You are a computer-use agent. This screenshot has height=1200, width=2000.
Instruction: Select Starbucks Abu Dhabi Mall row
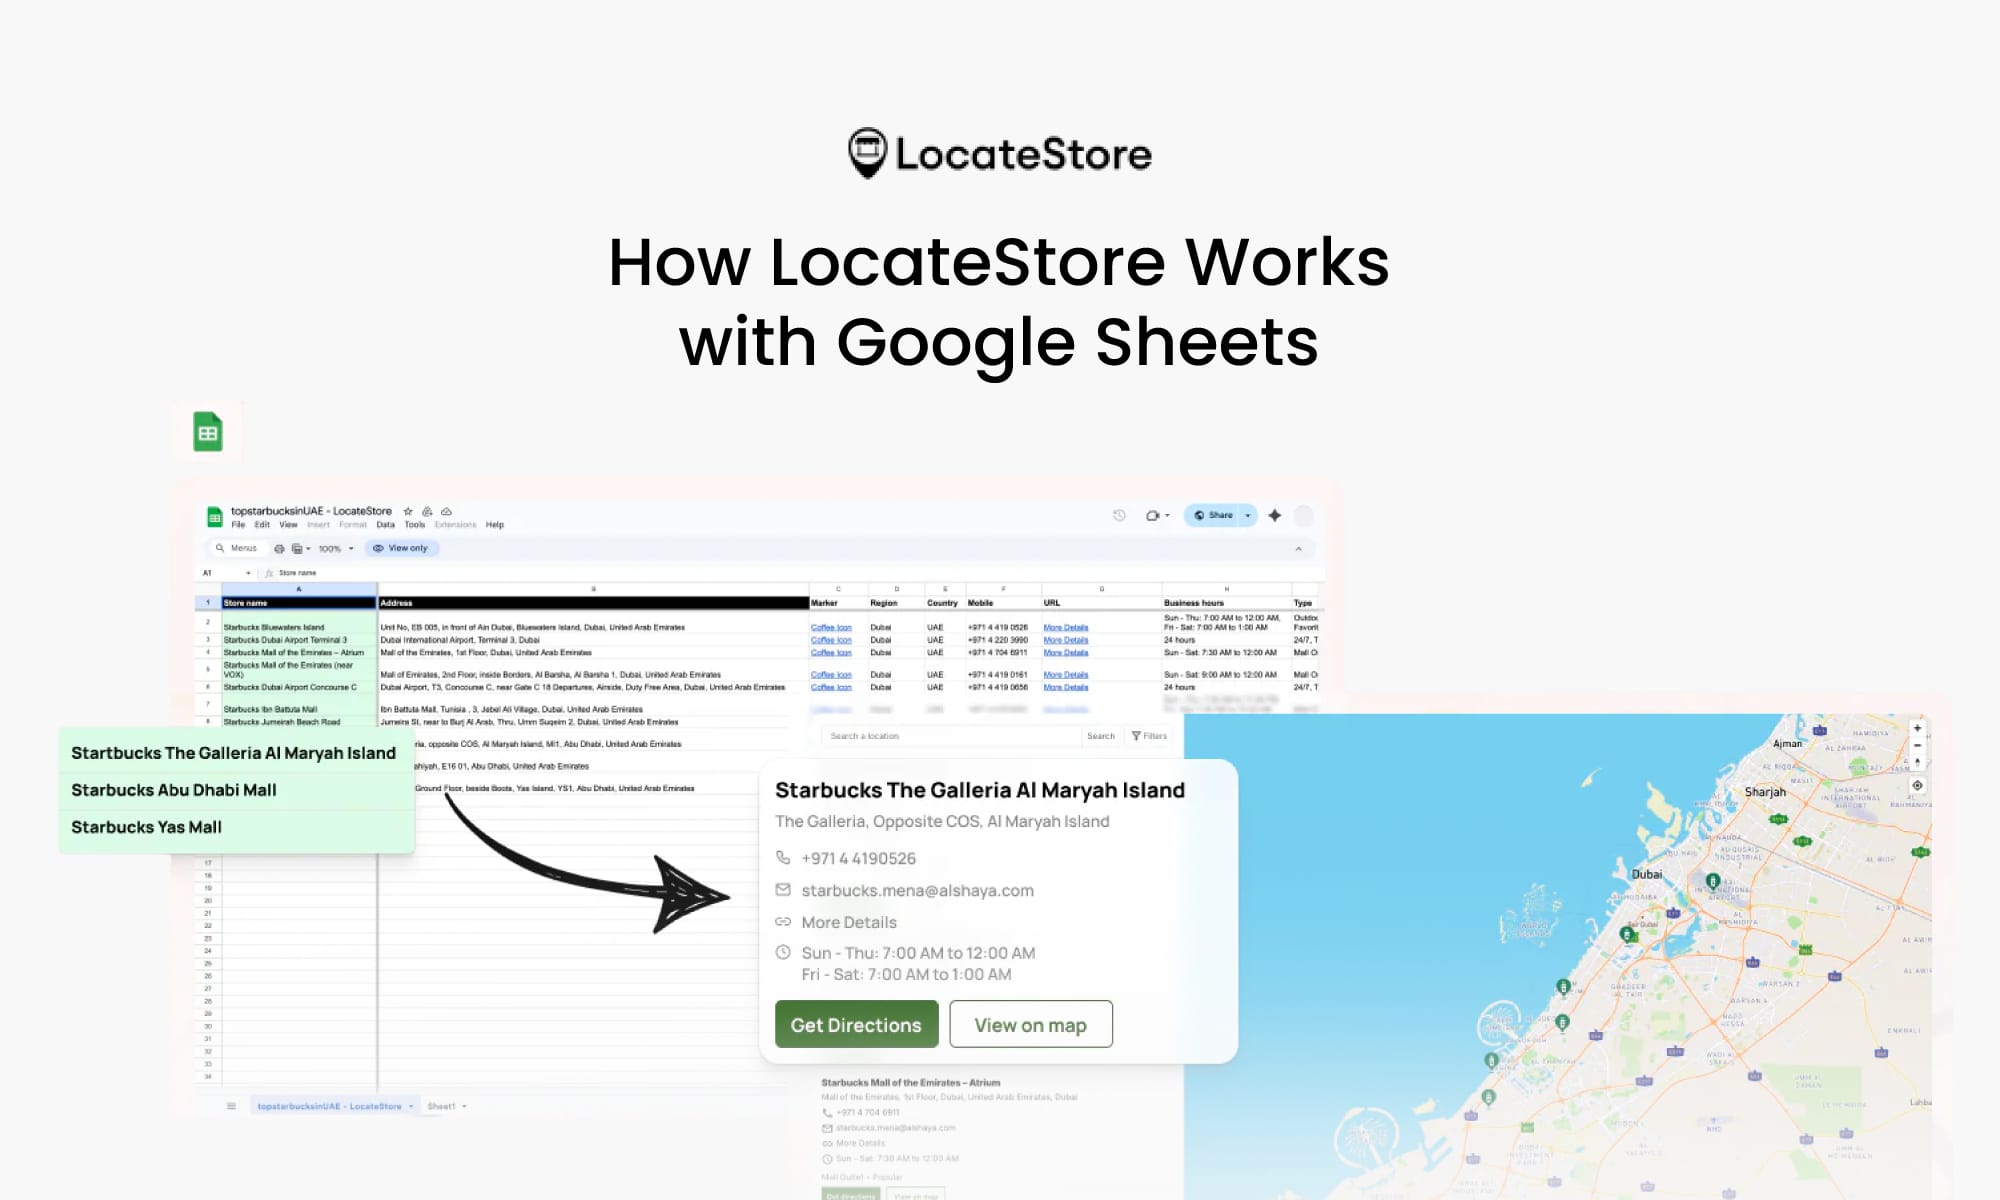pyautogui.click(x=174, y=790)
